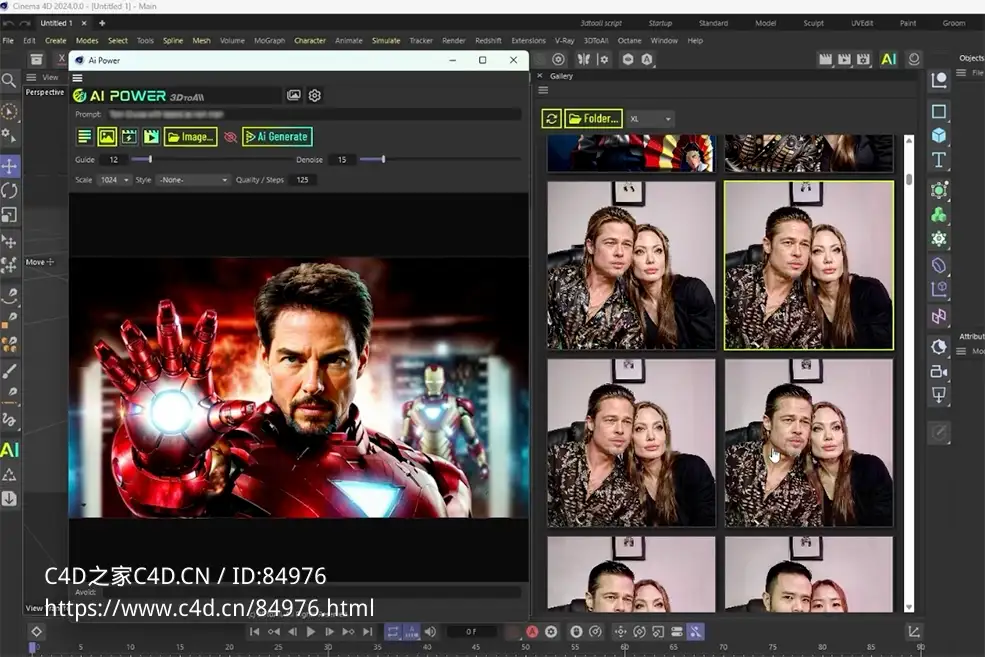This screenshot has height=657, width=985.
Task: Open the search magnifier in left toolbar
Action: [x=9, y=80]
